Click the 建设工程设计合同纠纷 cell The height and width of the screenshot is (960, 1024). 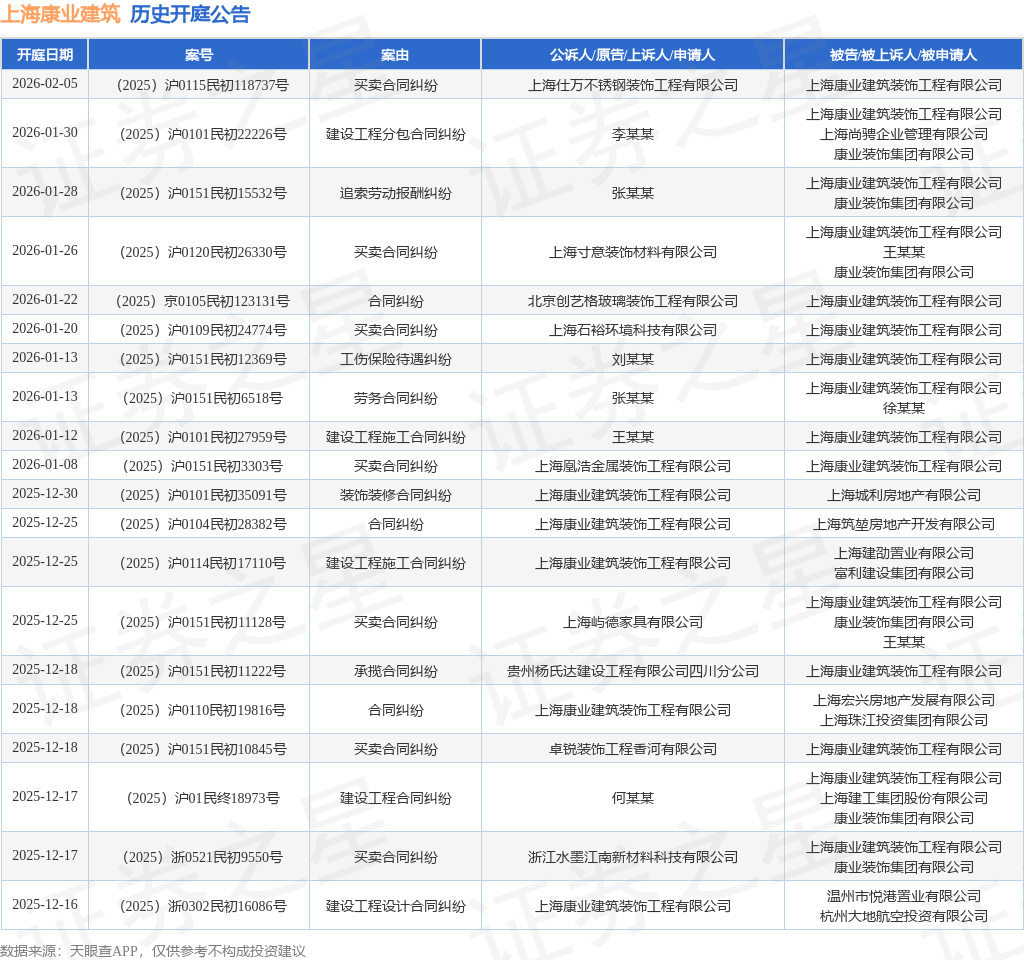395,906
